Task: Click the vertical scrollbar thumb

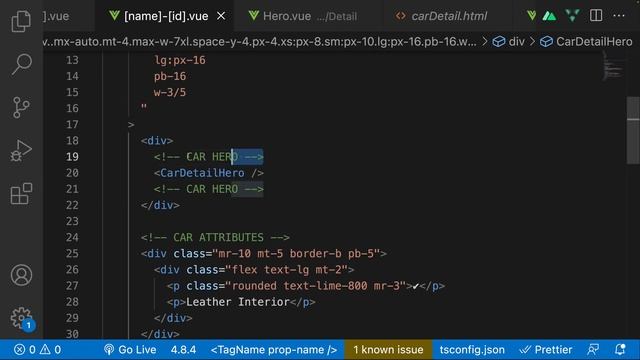Action: coord(633,131)
